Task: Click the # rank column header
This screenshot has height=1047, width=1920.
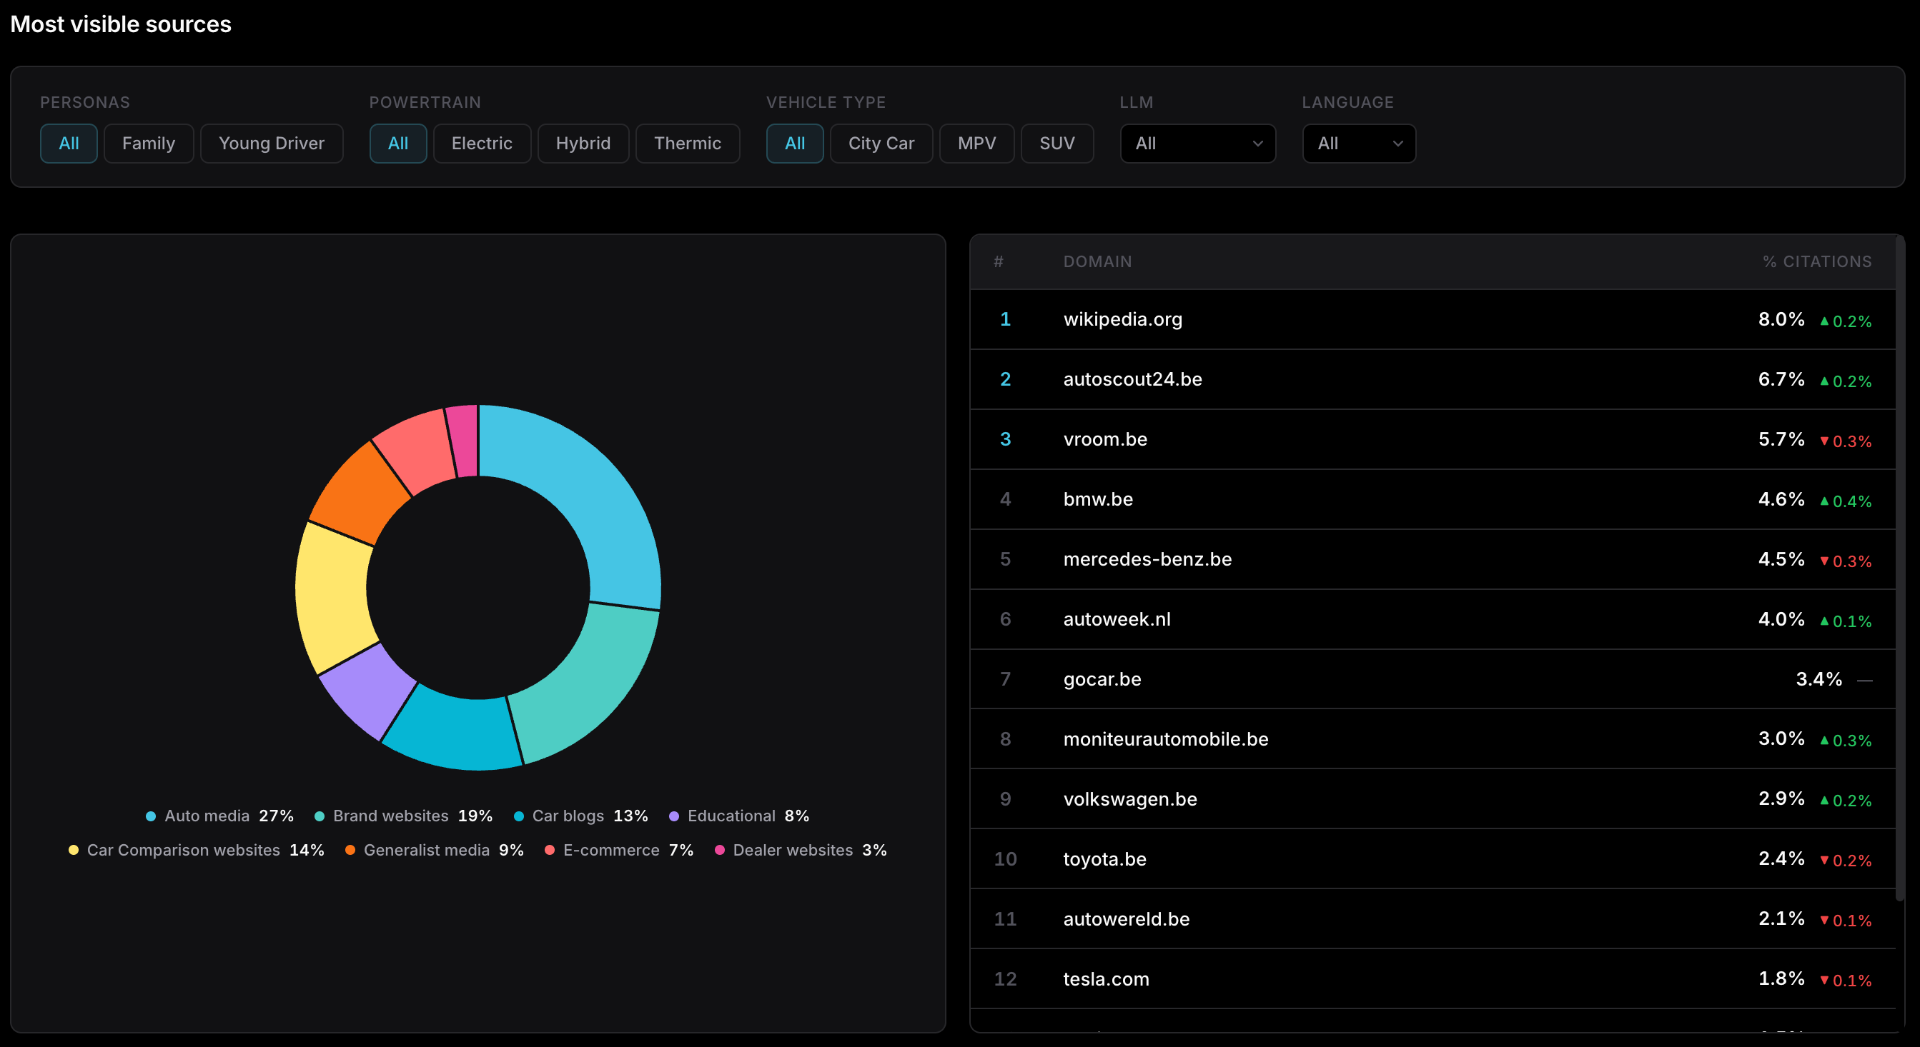Action: (x=998, y=261)
